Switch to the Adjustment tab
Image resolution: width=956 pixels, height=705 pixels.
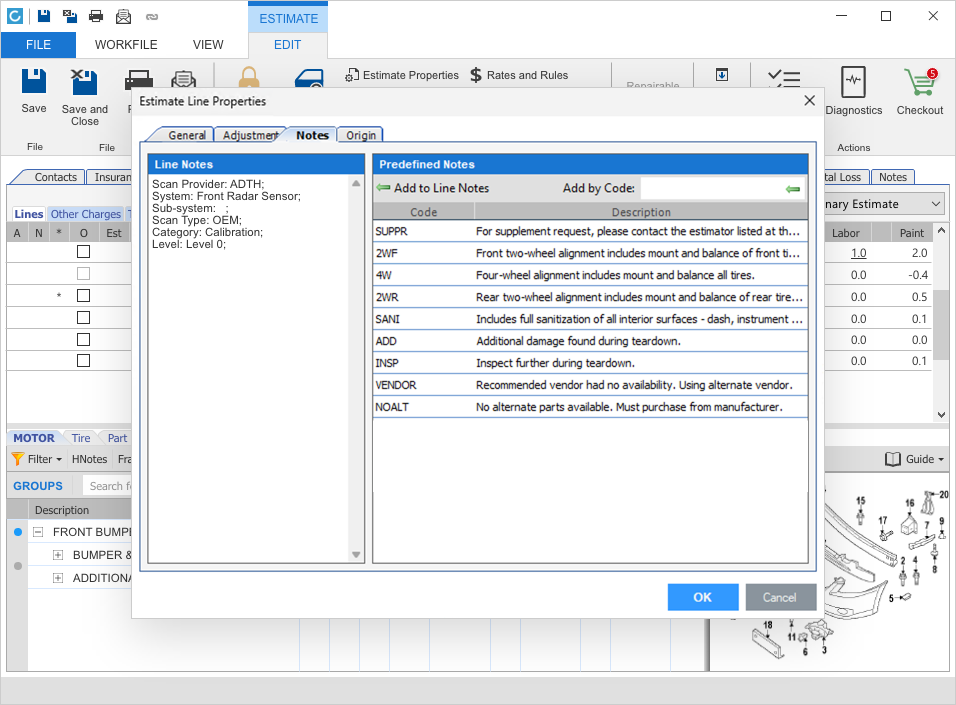point(251,135)
